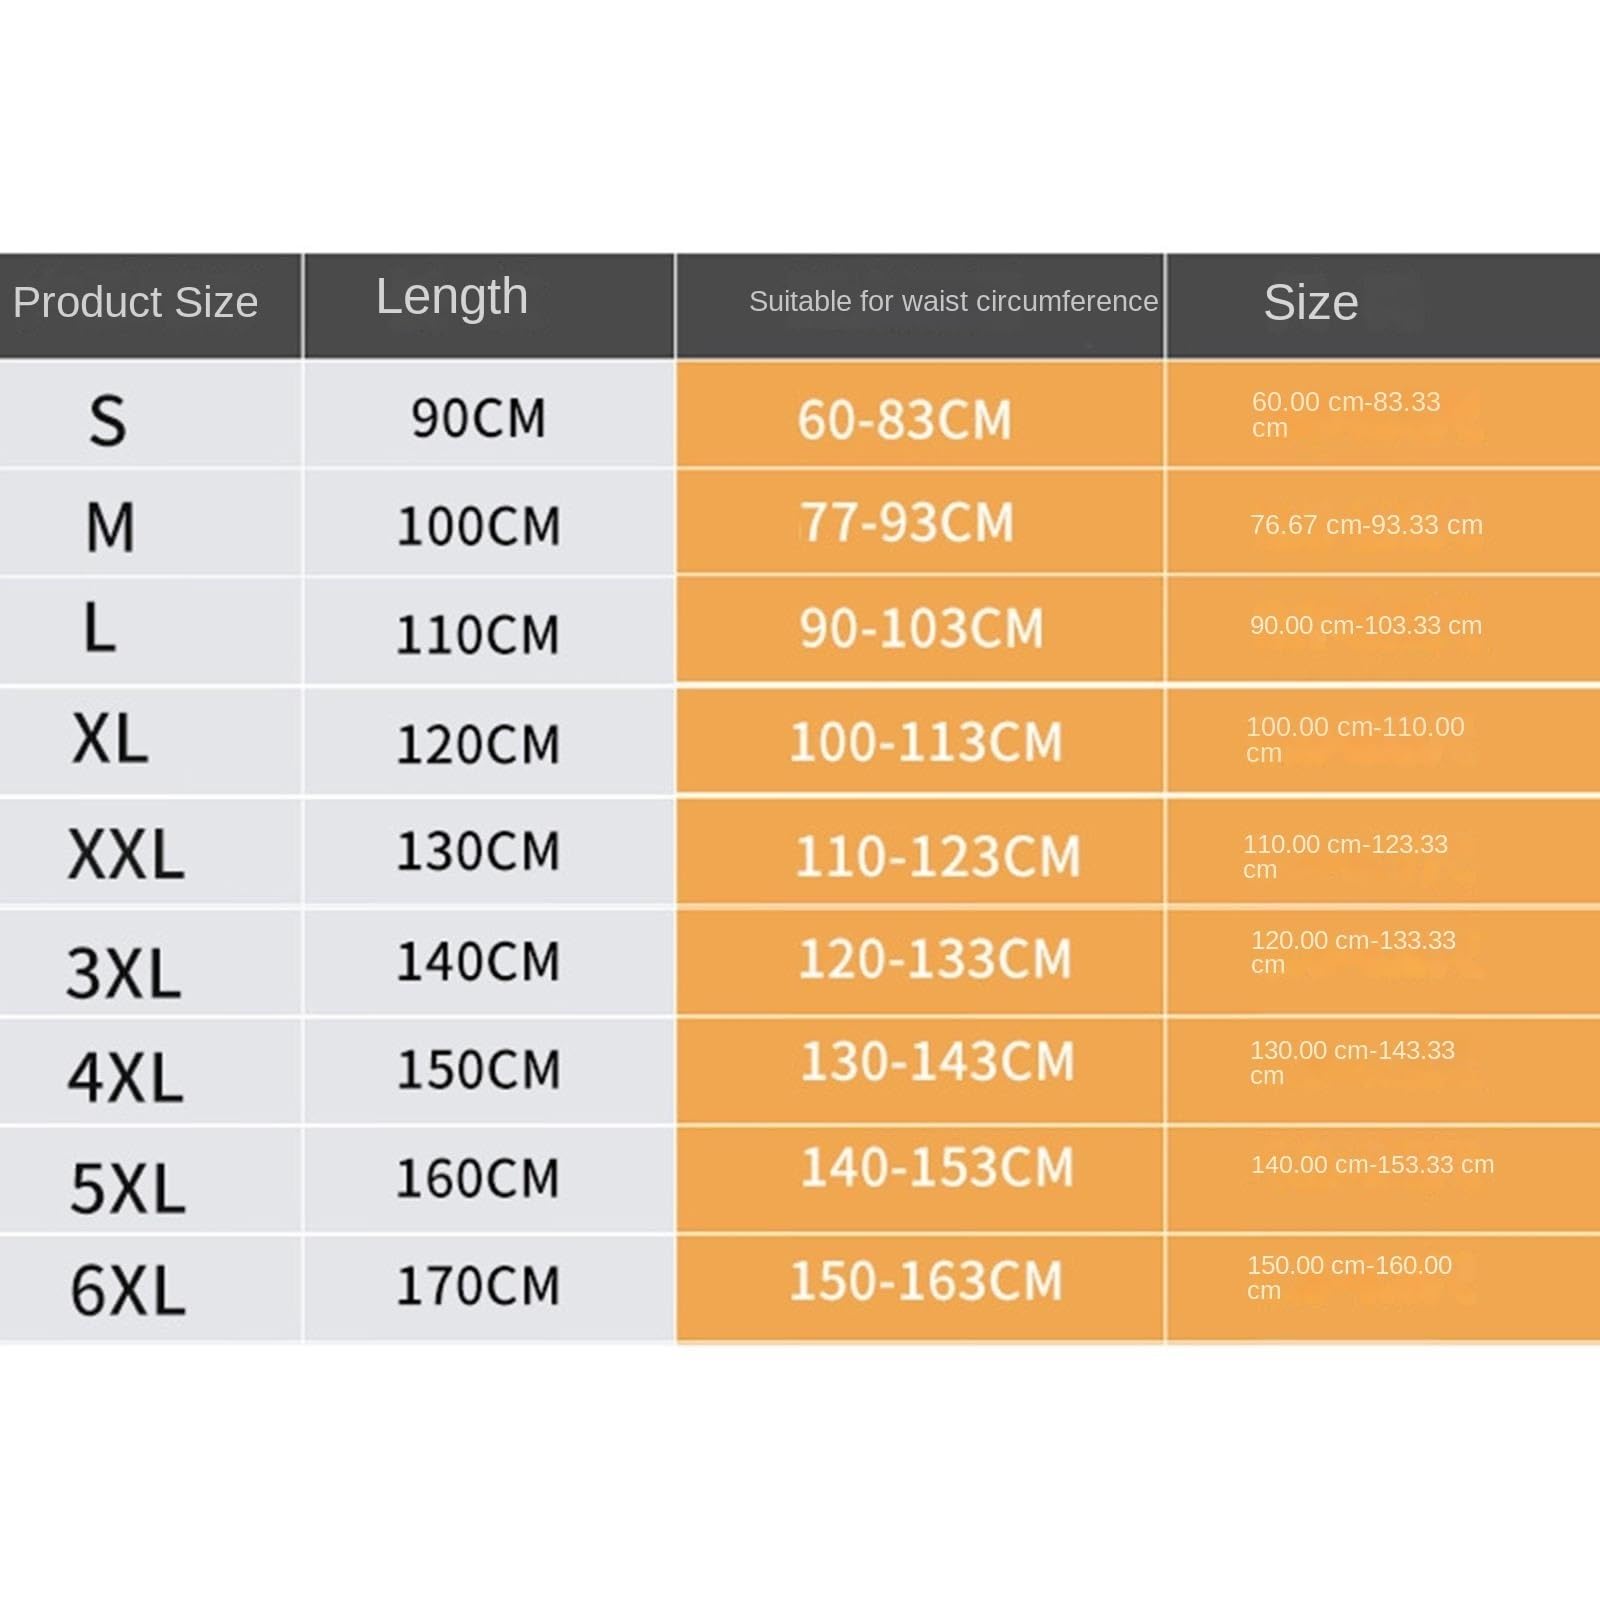Select the Size header in the last column

[1311, 302]
